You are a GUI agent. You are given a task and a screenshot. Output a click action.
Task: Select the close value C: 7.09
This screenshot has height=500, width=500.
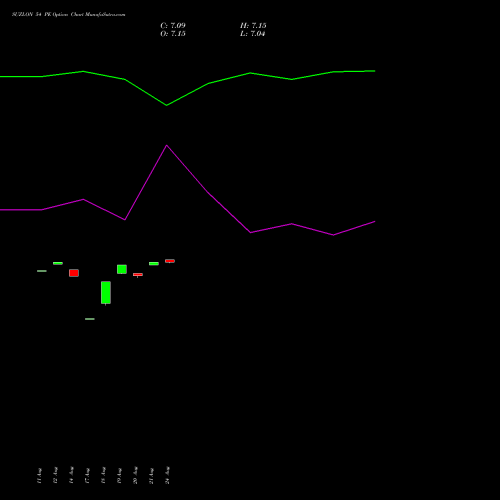173,26
